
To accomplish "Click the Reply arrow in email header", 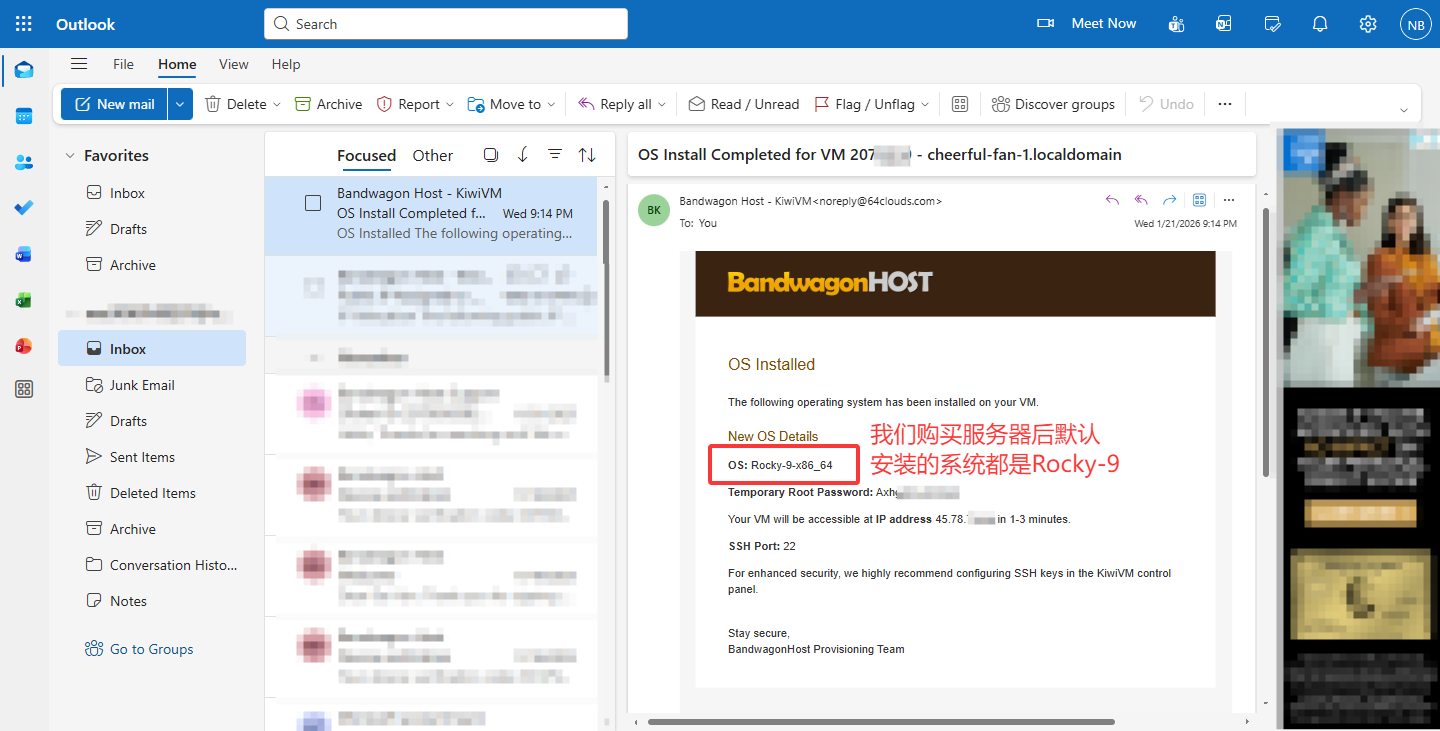I will (1112, 200).
